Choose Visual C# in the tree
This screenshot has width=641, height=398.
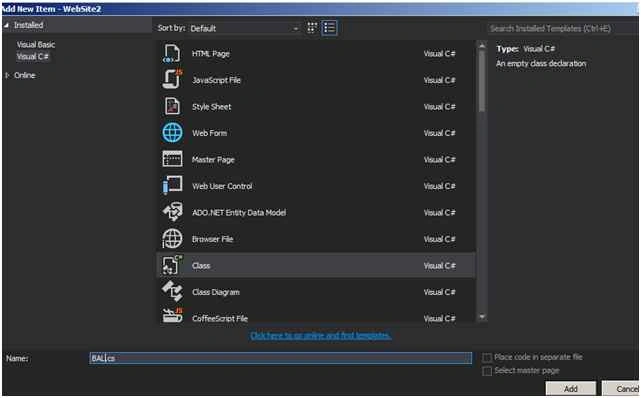point(32,56)
